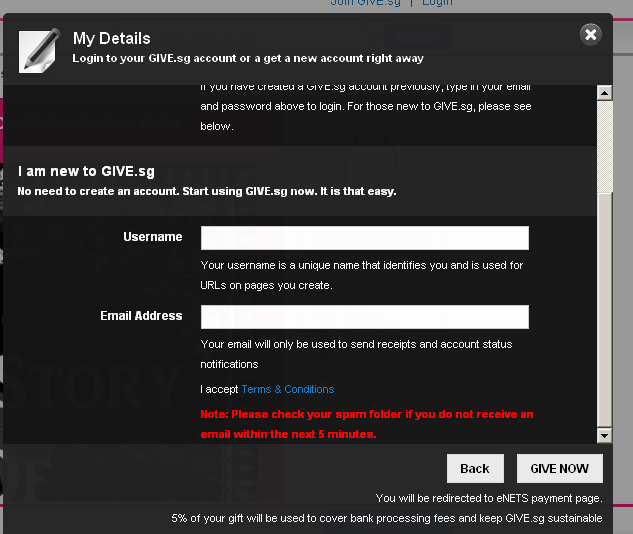Click the 5% bank processing fees notice
Image resolution: width=633 pixels, height=534 pixels.
(386, 518)
